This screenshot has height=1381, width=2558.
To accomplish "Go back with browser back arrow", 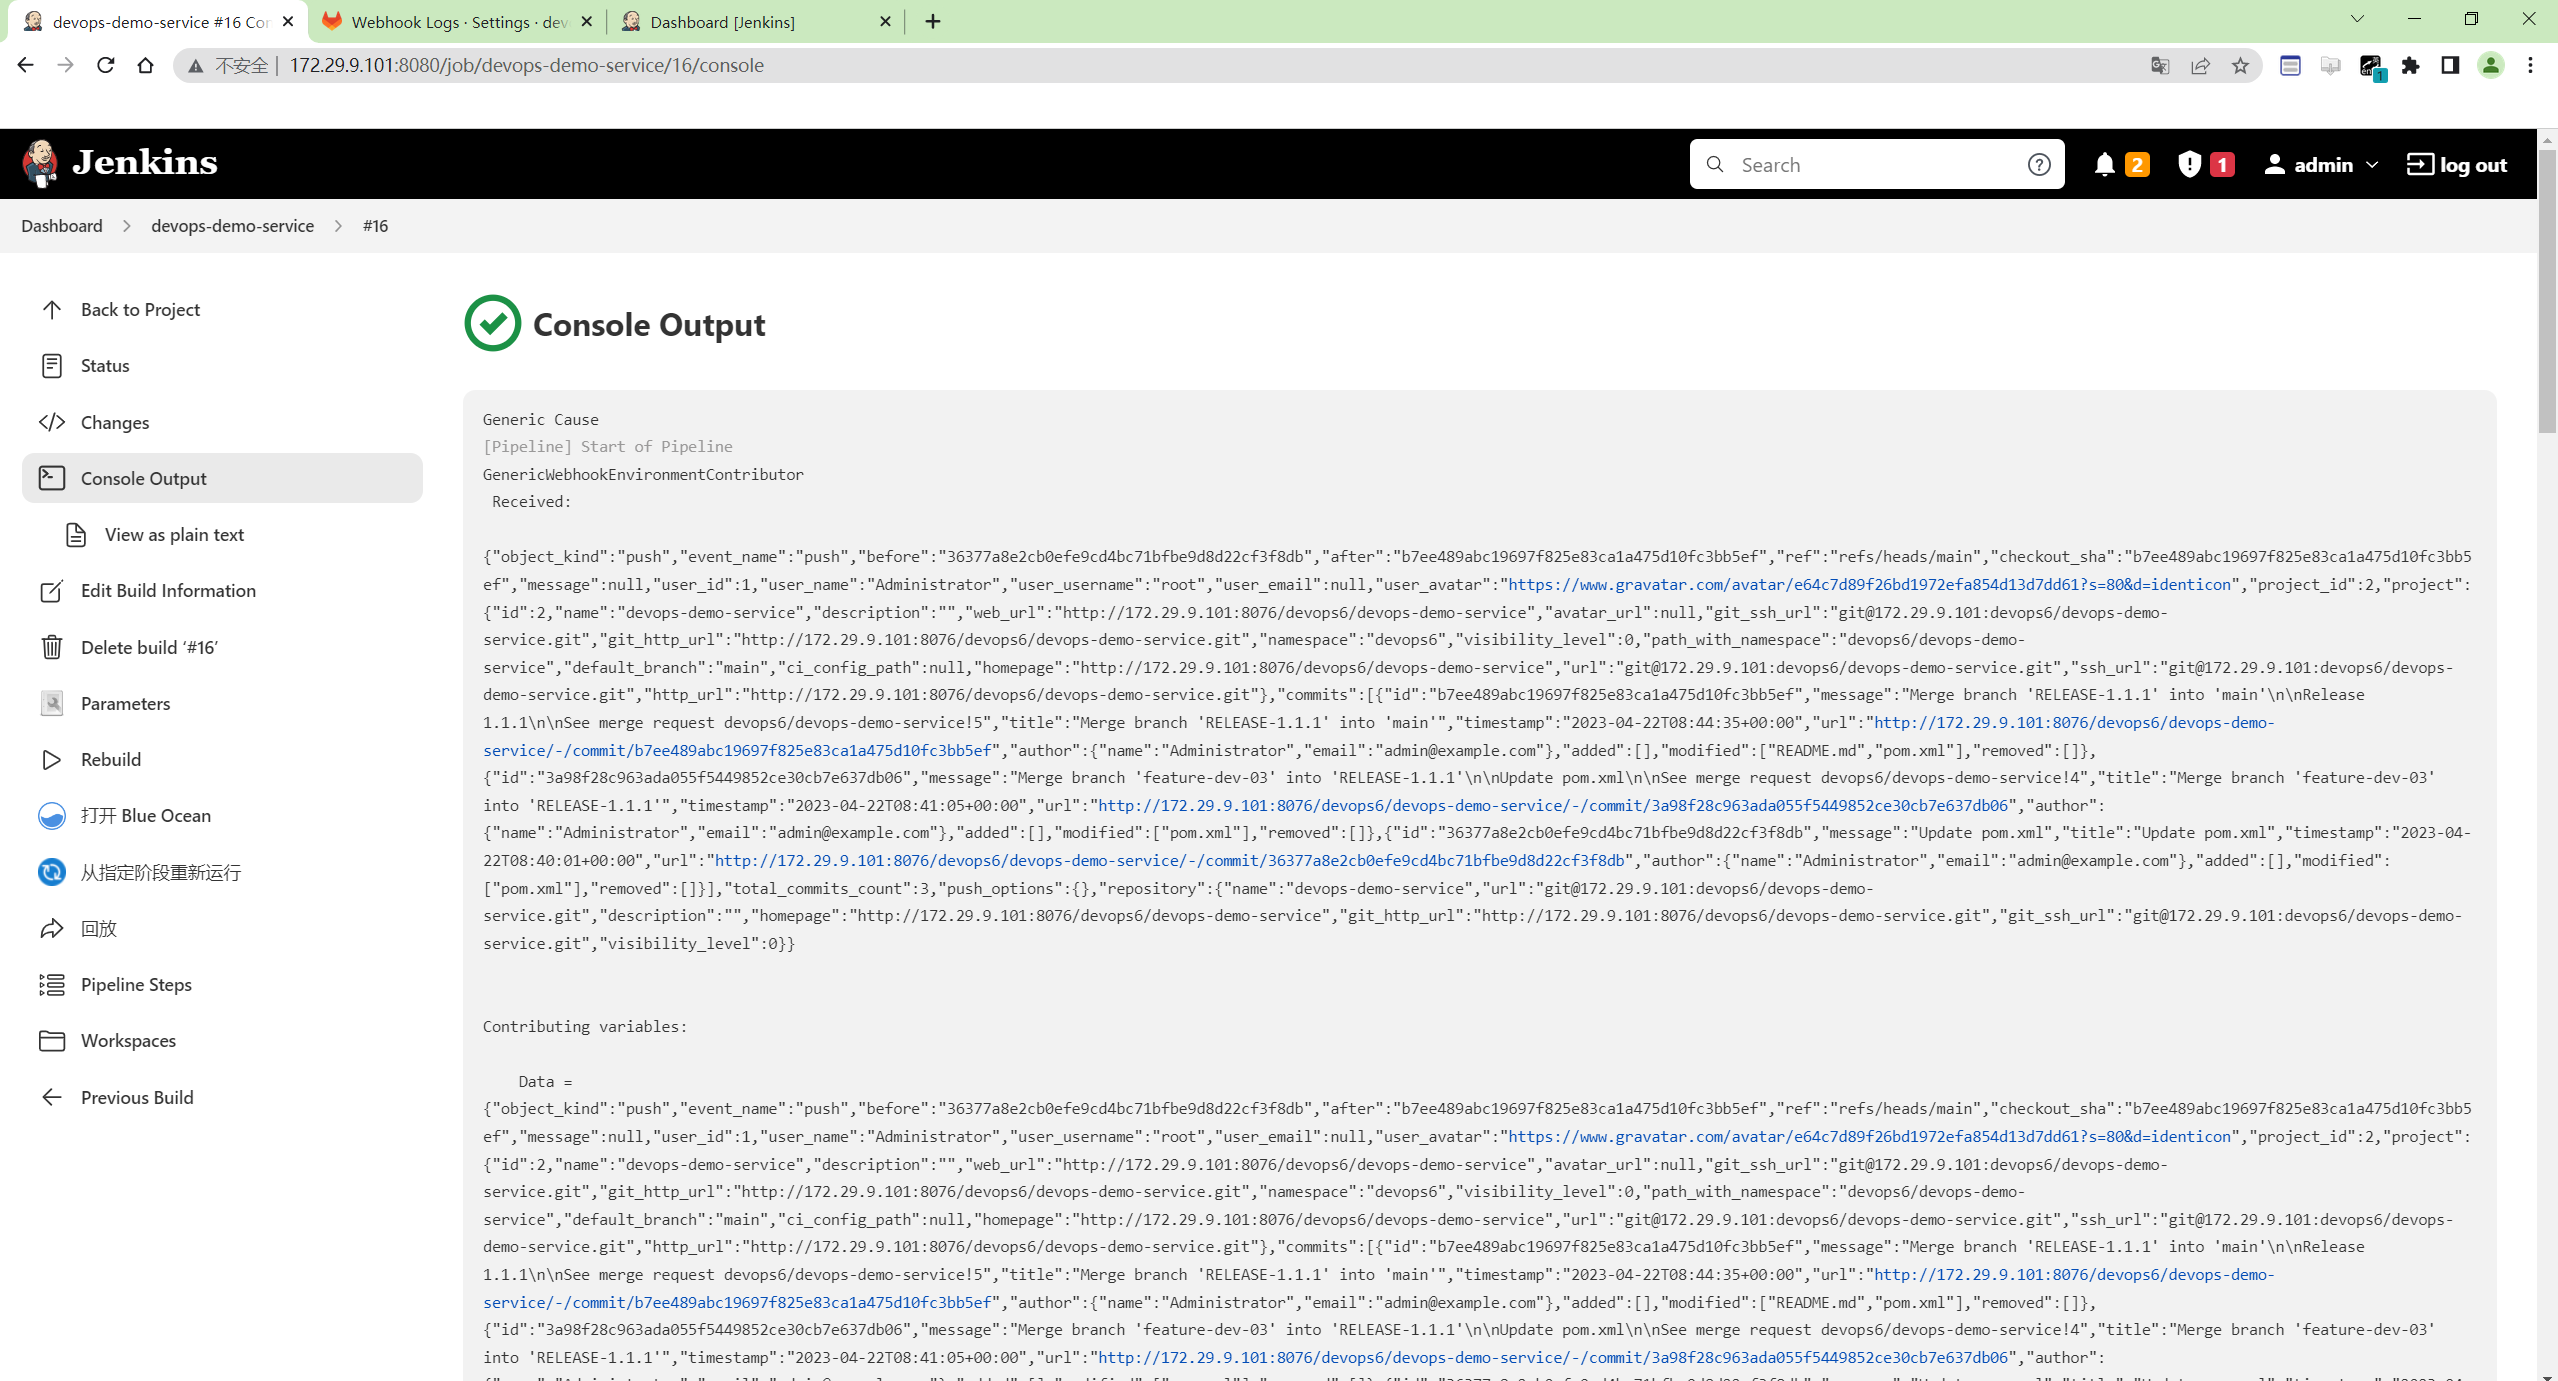I will (25, 65).
